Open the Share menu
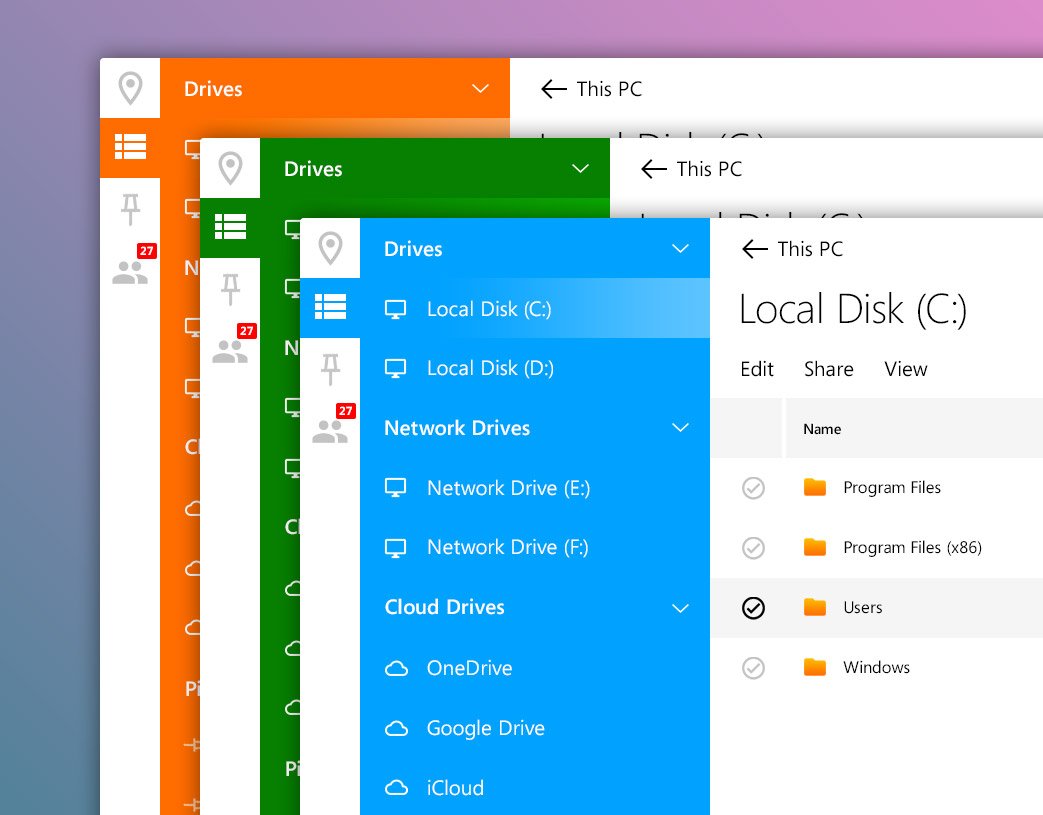Viewport: 1043px width, 815px height. (829, 369)
